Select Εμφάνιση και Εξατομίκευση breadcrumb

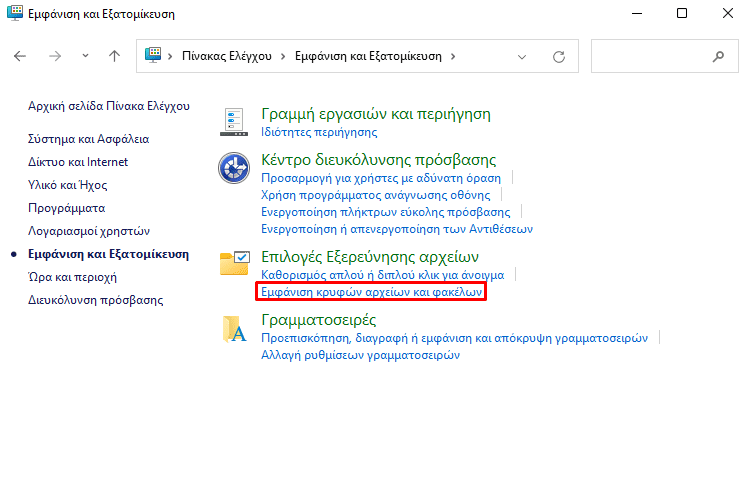(x=368, y=56)
